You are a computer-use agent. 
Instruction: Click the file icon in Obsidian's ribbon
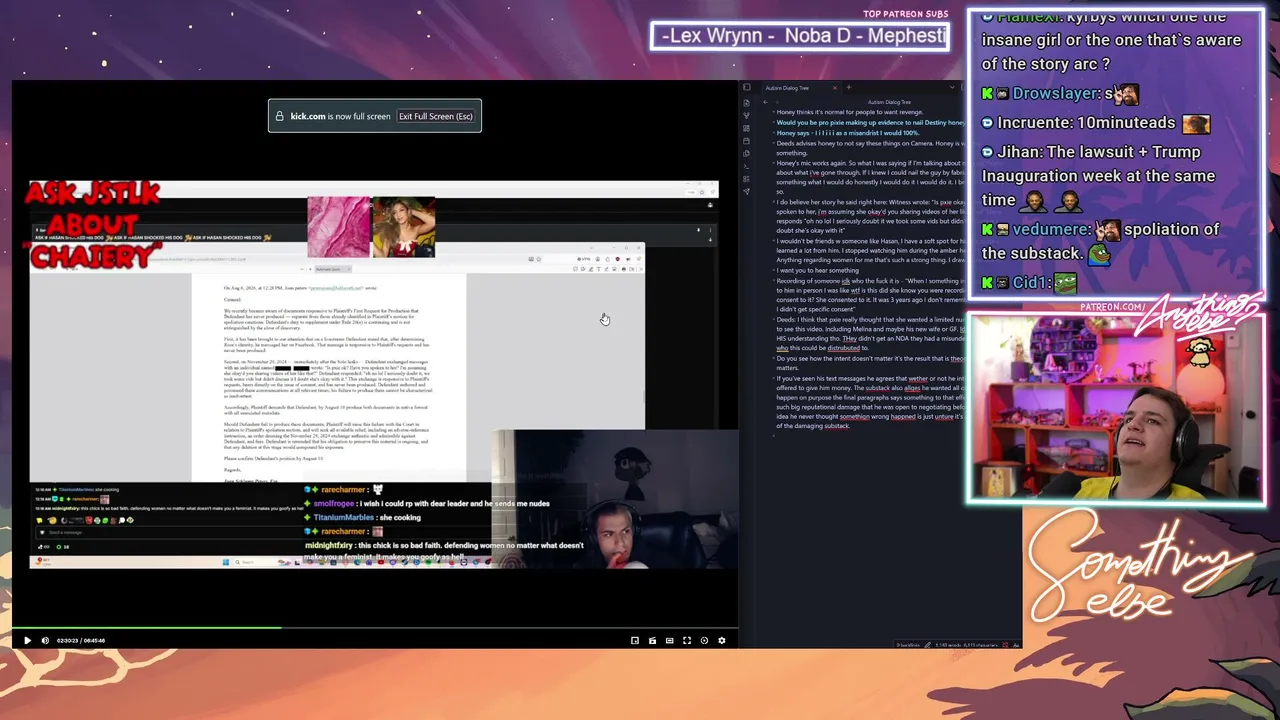746,102
